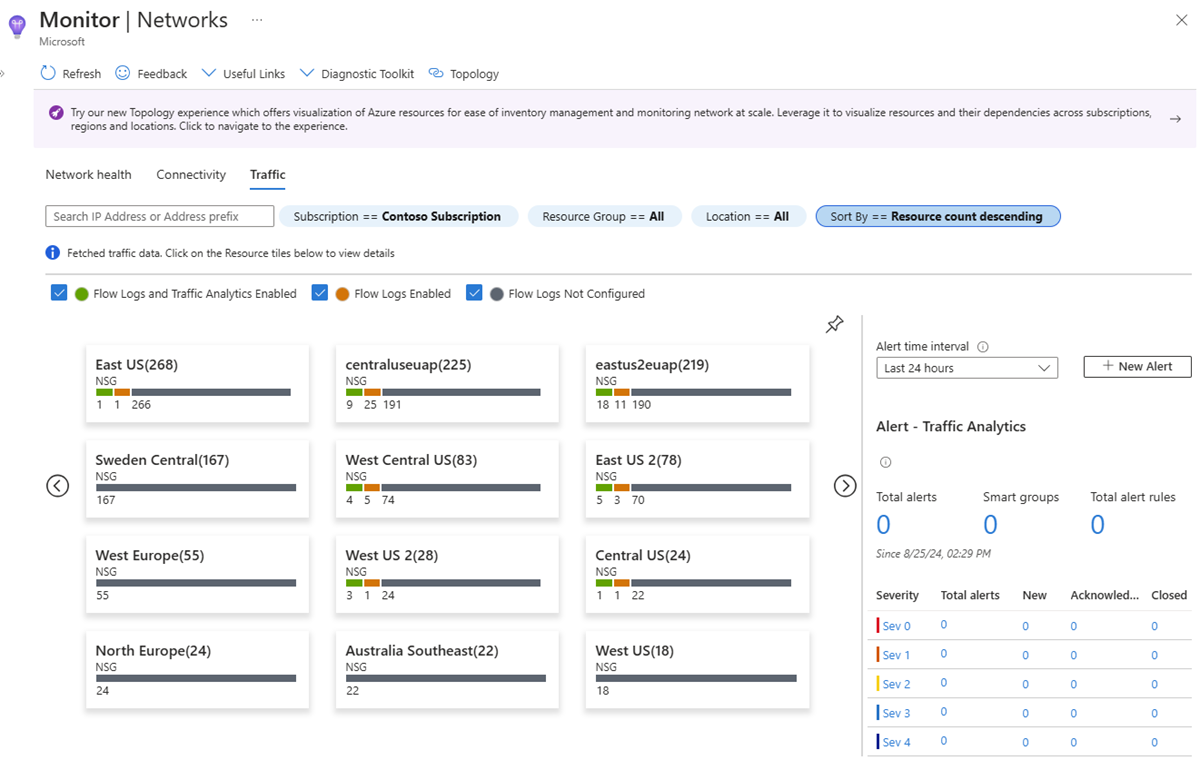Click the New Alert button
Viewport: 1200px width, 770px height.
(1137, 366)
